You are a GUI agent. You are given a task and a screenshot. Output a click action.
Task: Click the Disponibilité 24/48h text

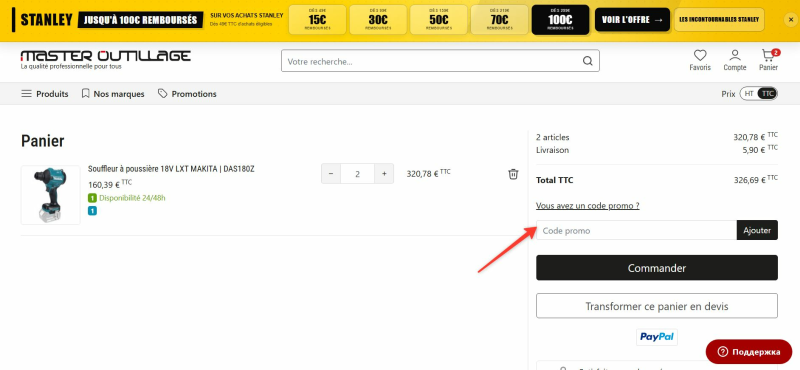click(132, 198)
